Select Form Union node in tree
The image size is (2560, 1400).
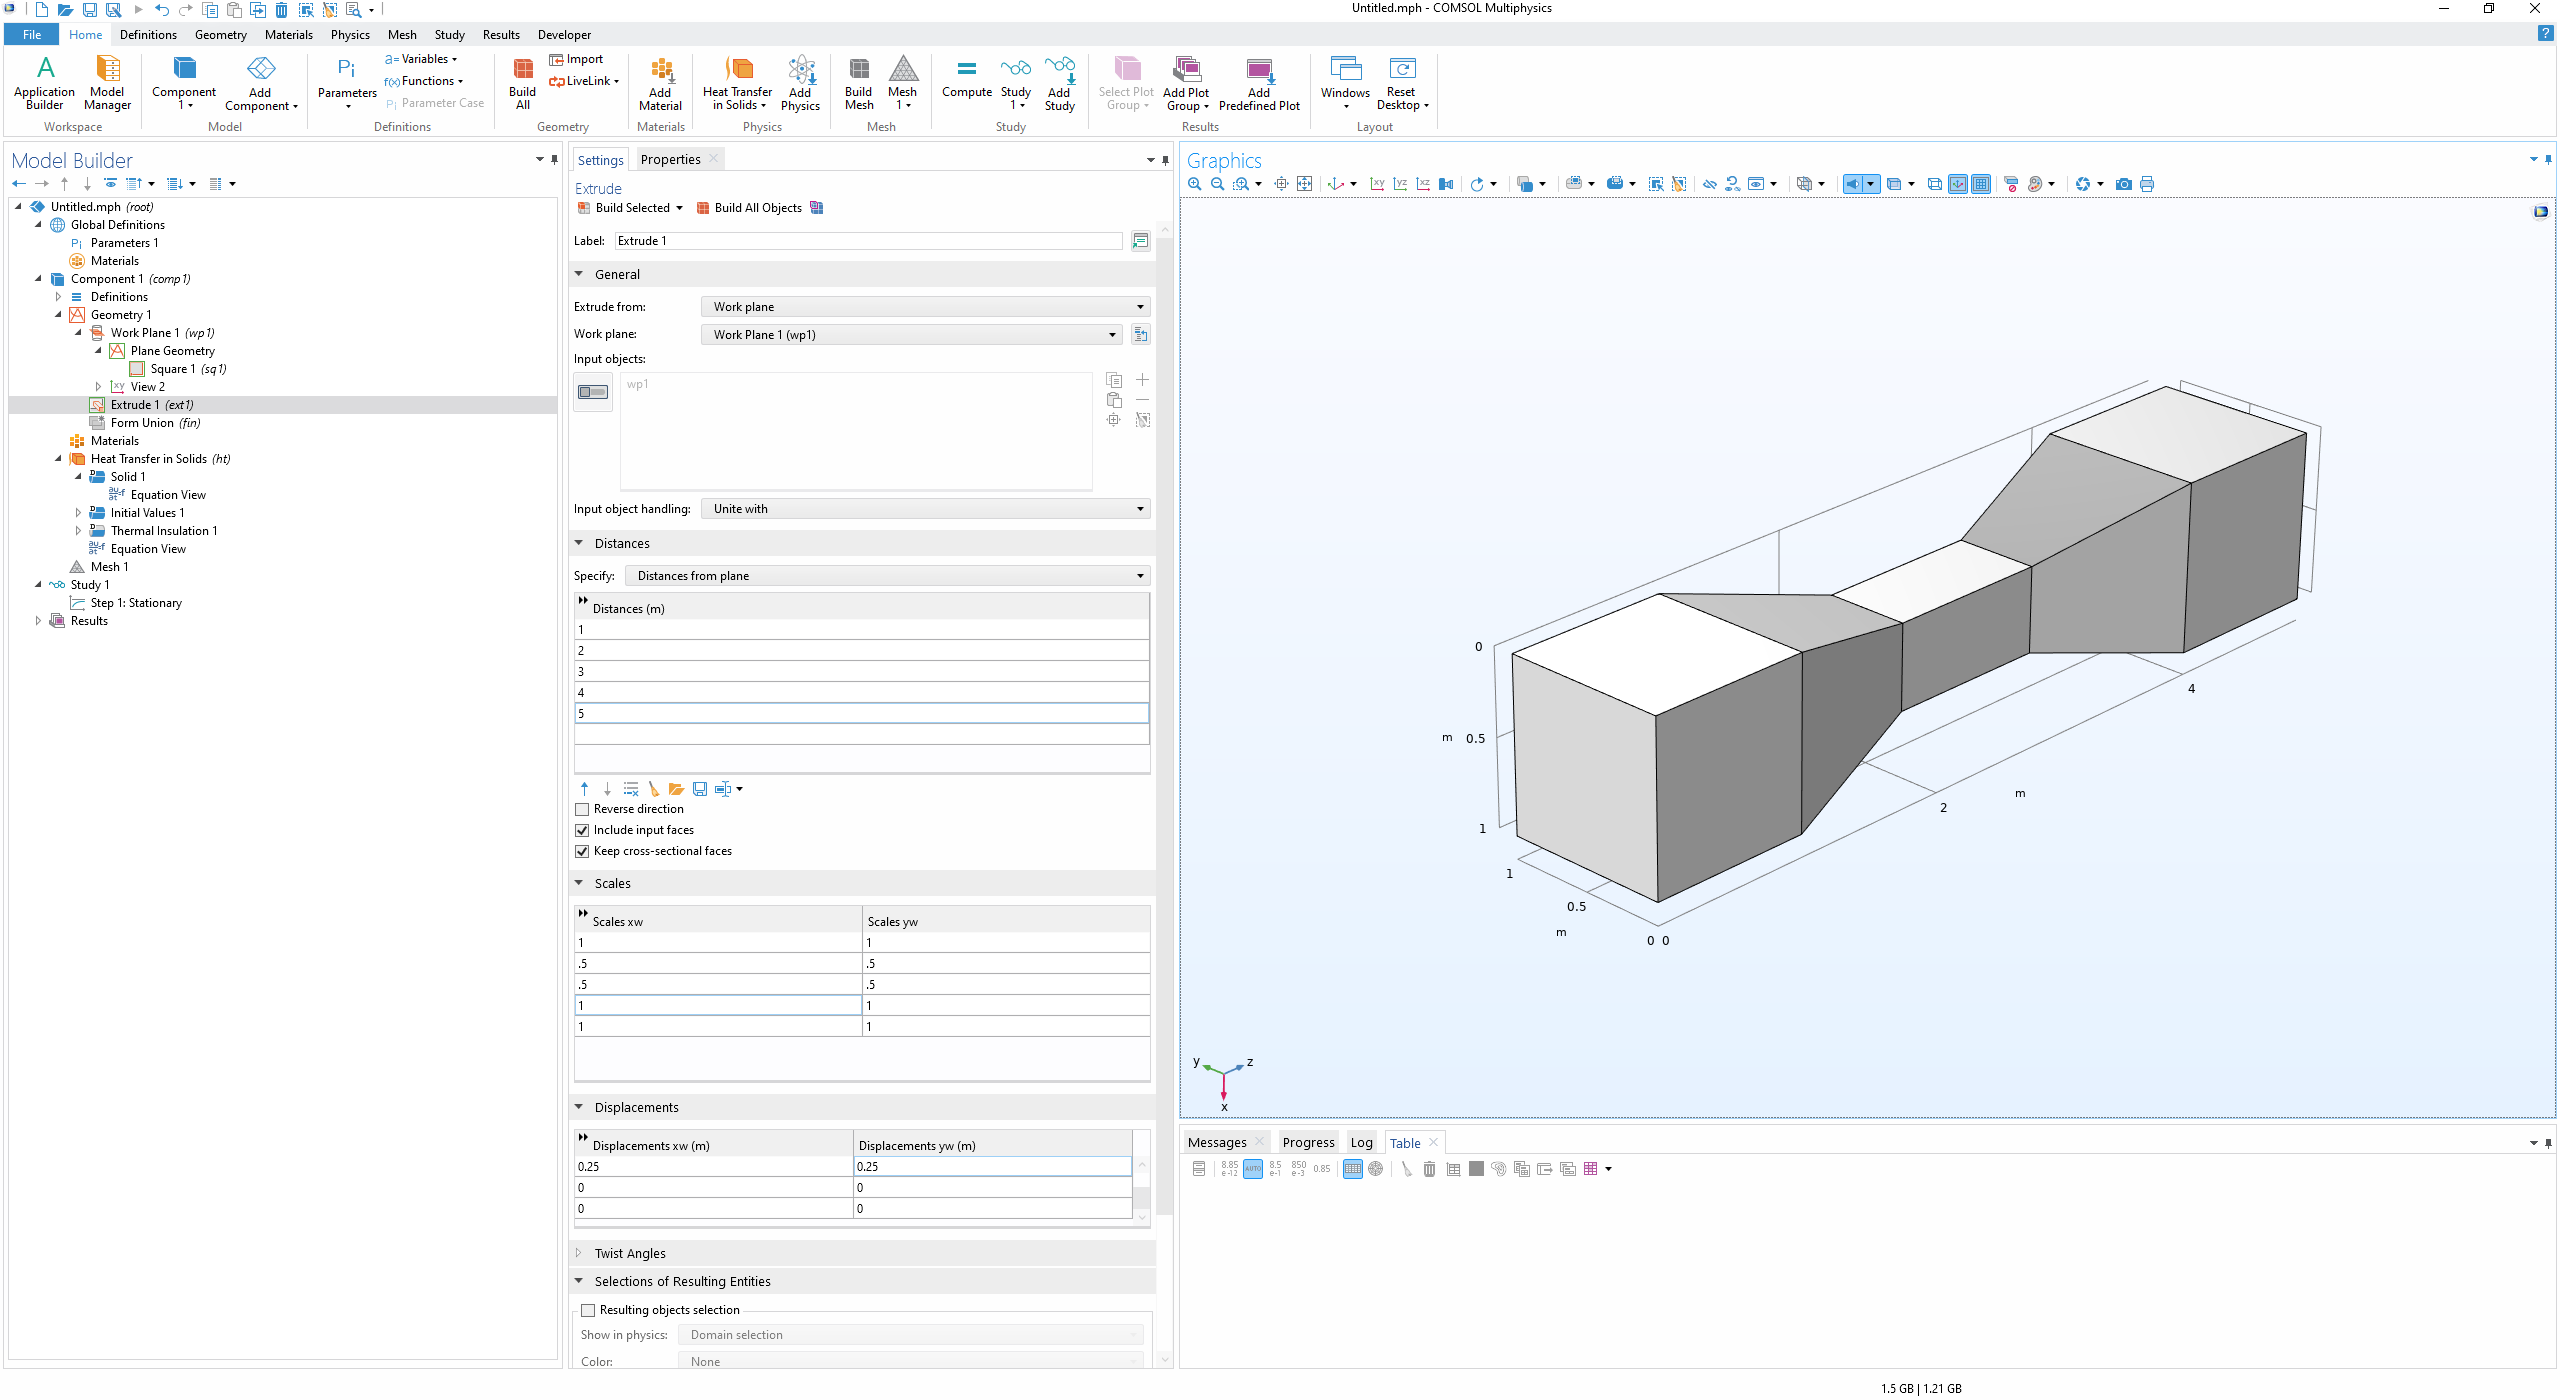155,423
